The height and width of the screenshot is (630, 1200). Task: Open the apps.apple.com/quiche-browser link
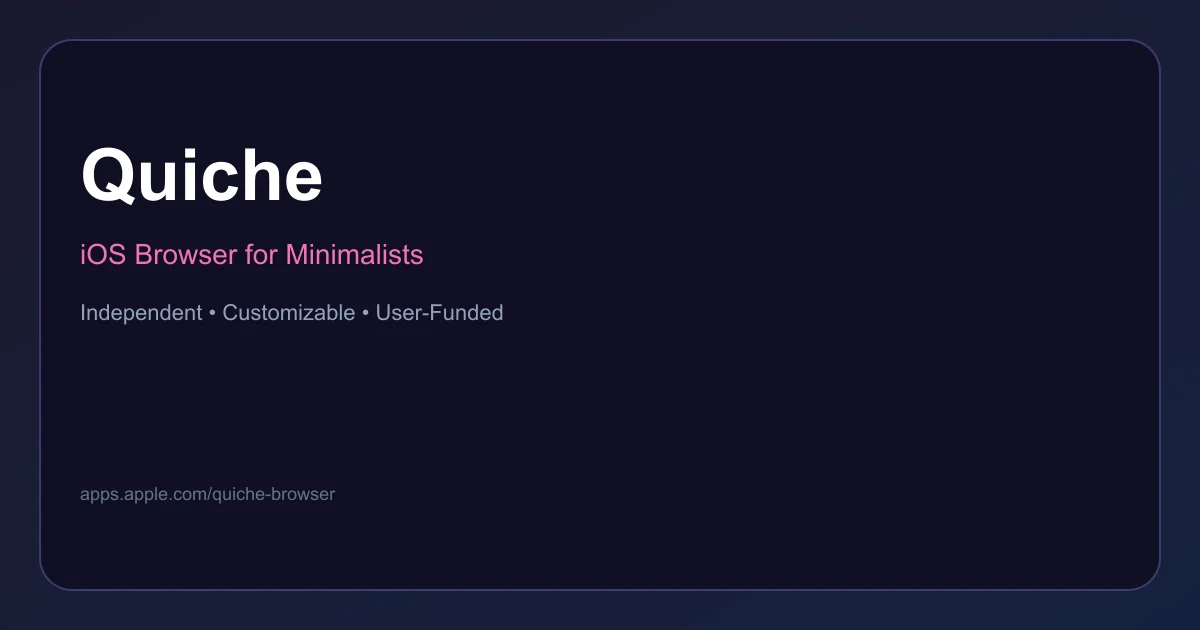207,494
